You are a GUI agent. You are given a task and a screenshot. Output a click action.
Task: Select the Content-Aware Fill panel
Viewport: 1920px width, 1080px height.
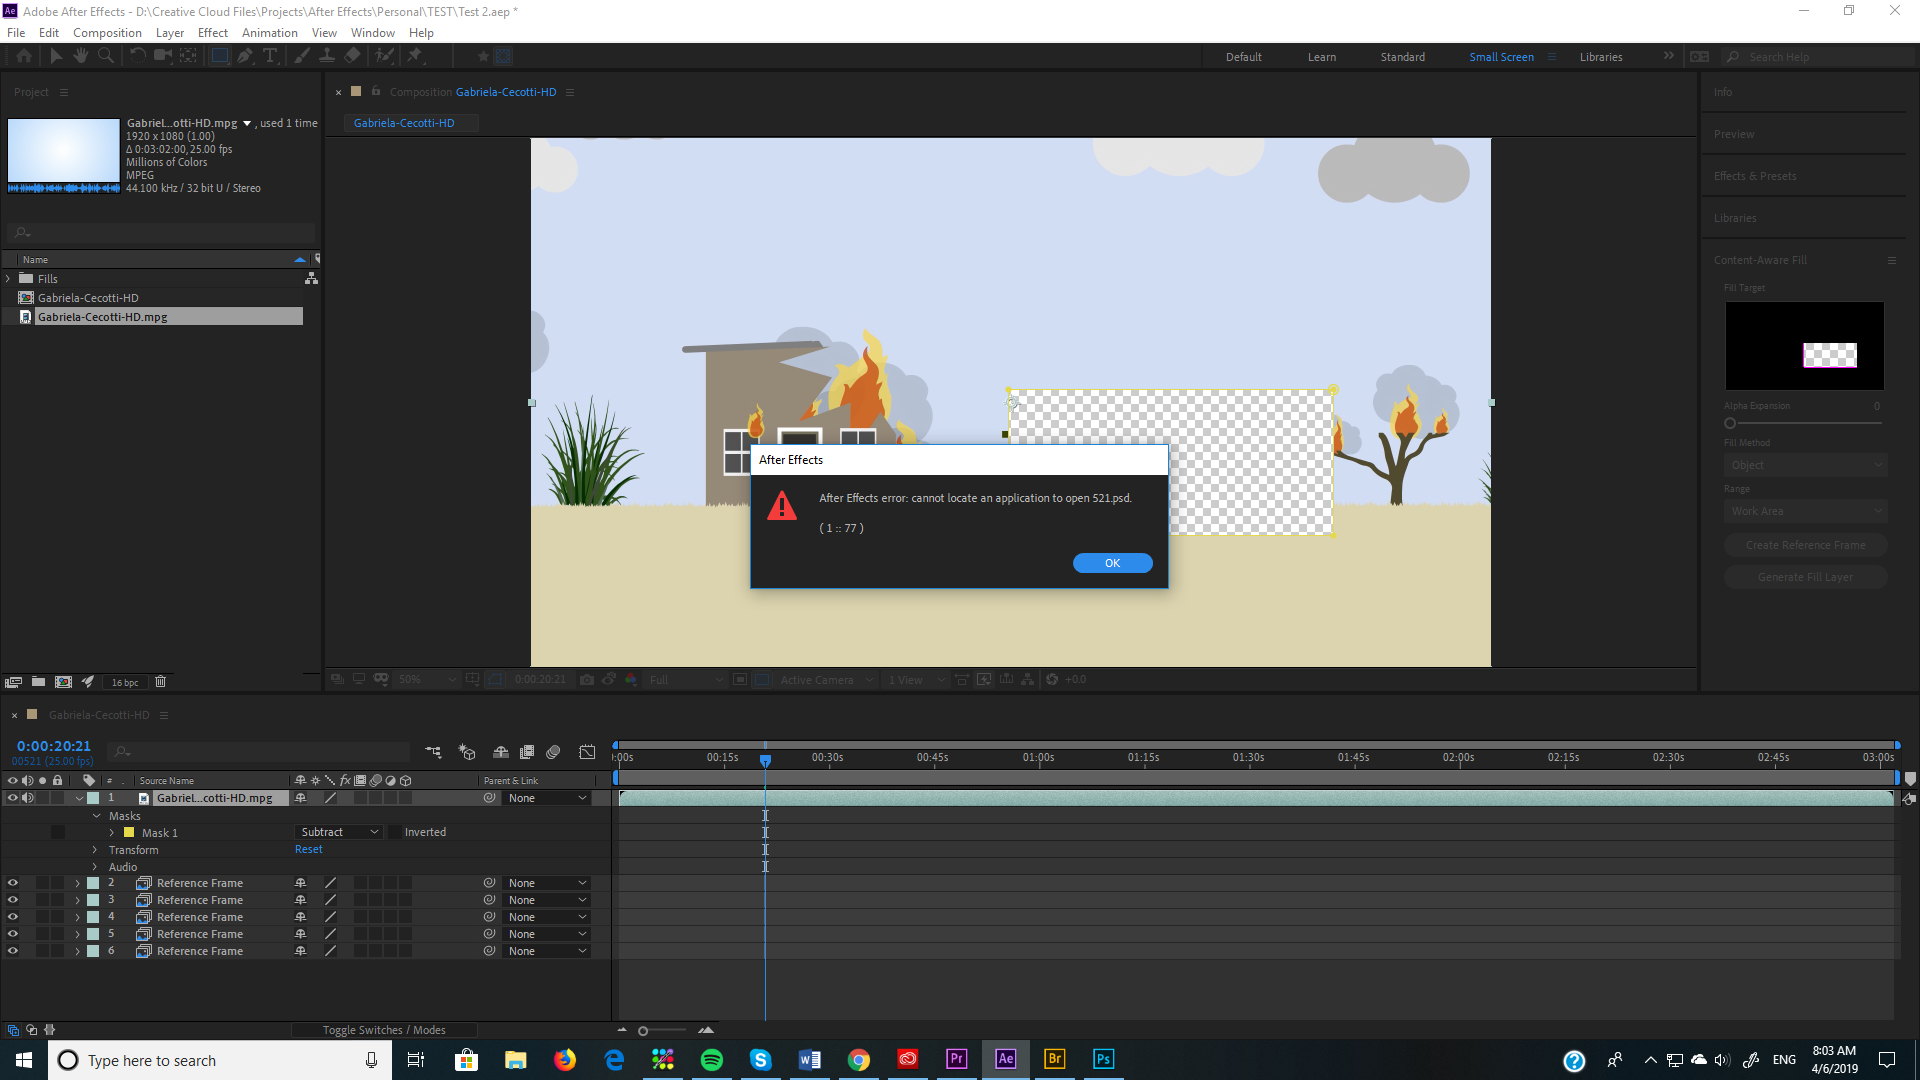1760,260
